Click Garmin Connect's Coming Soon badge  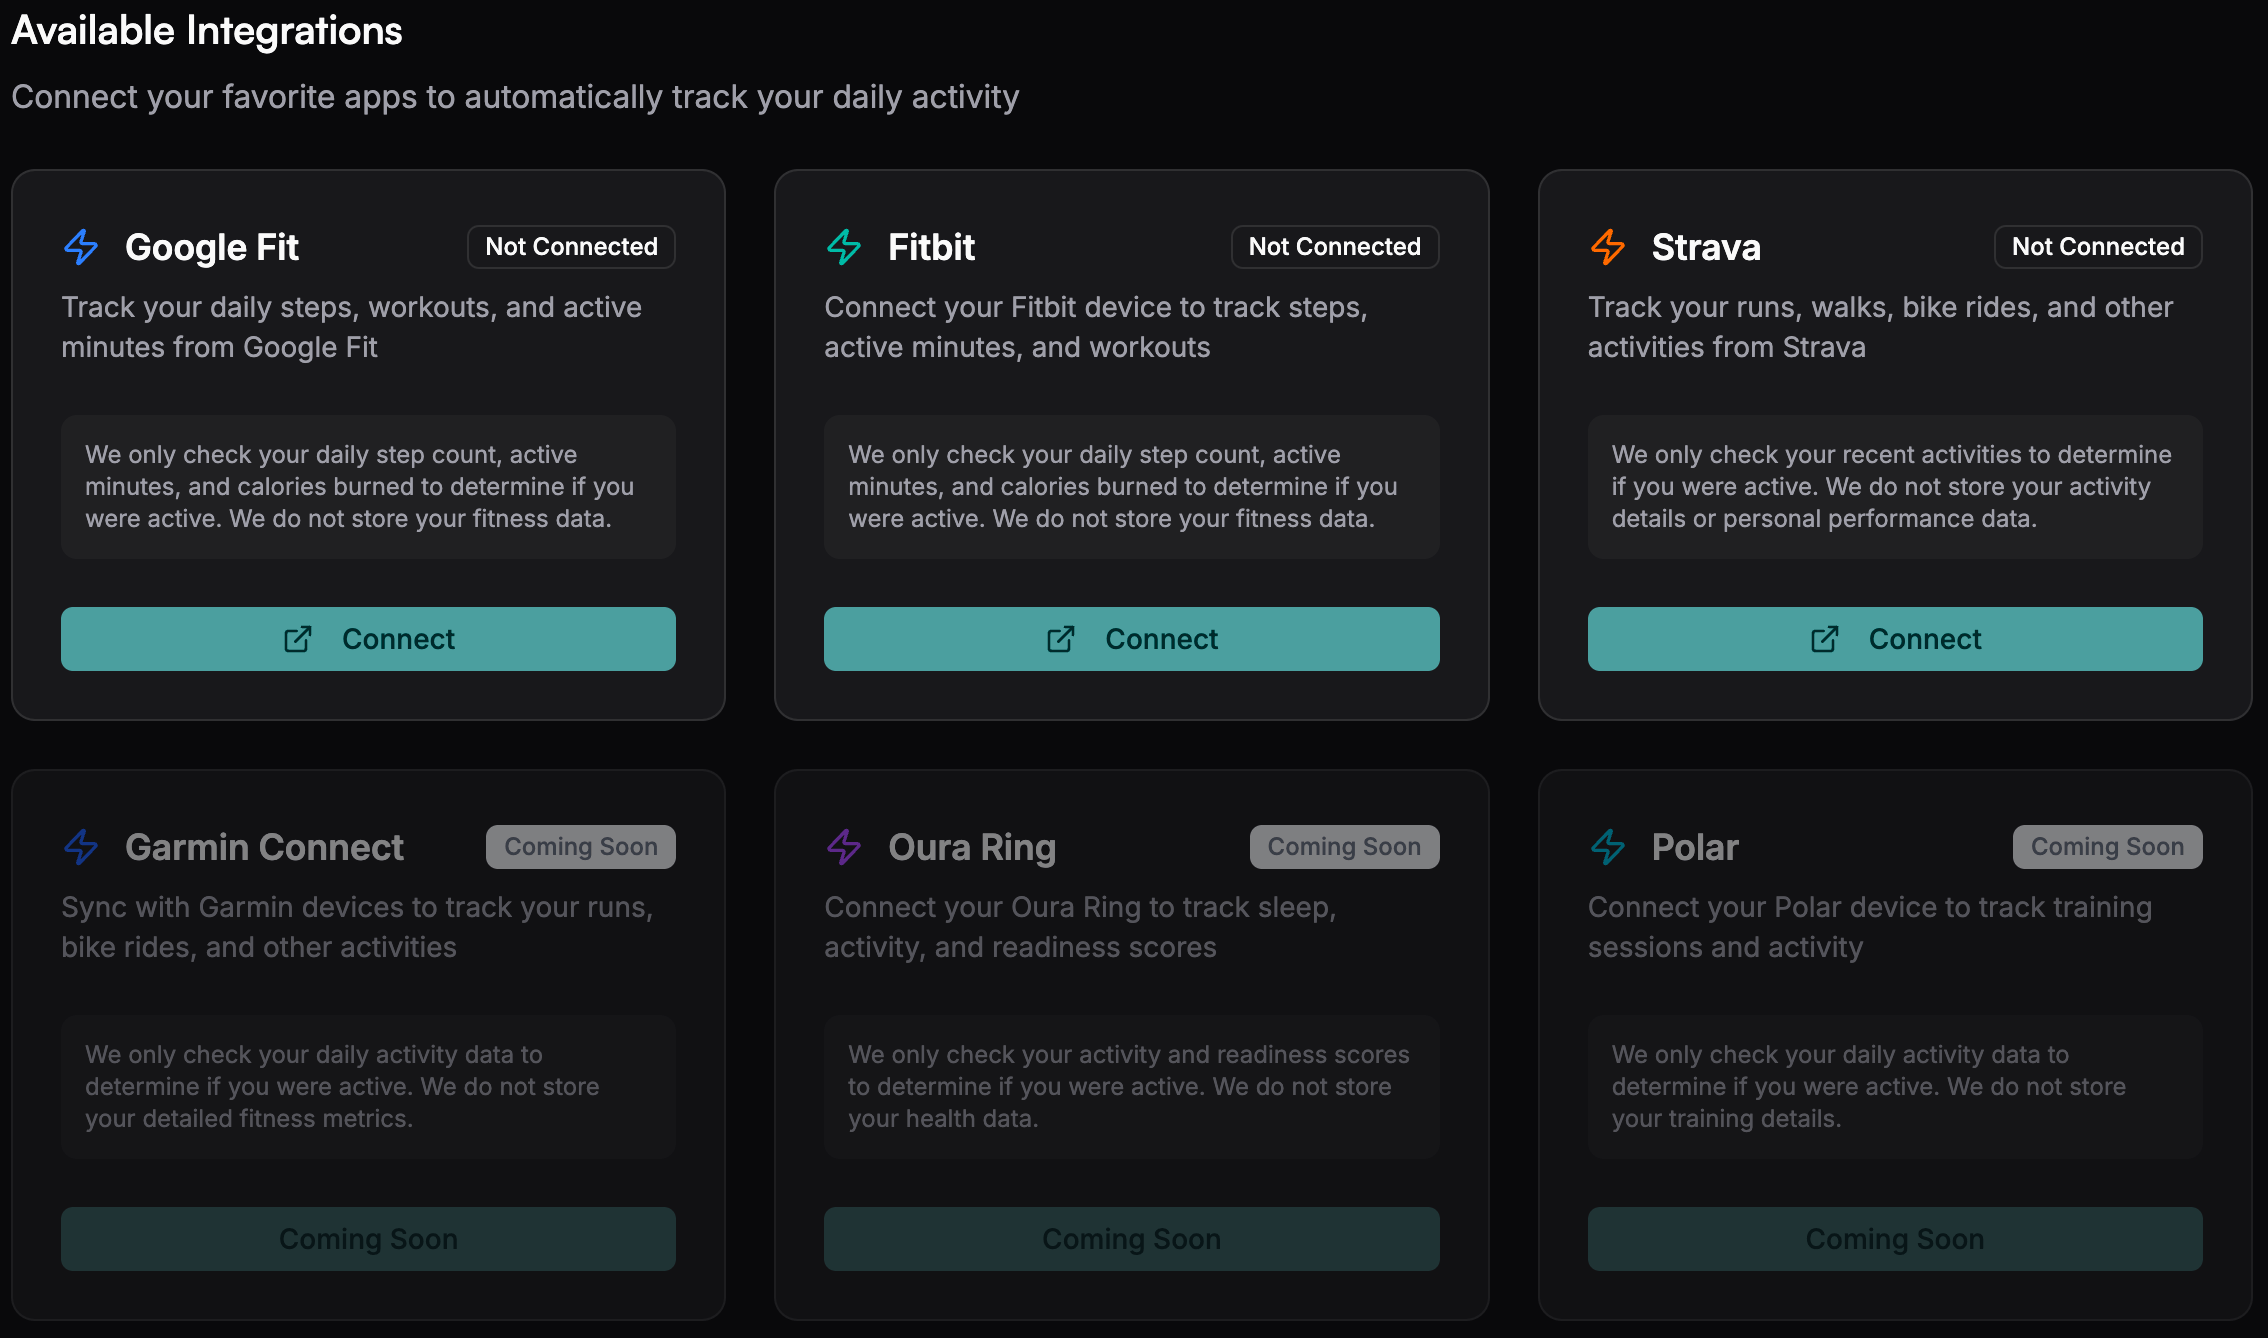coord(581,847)
